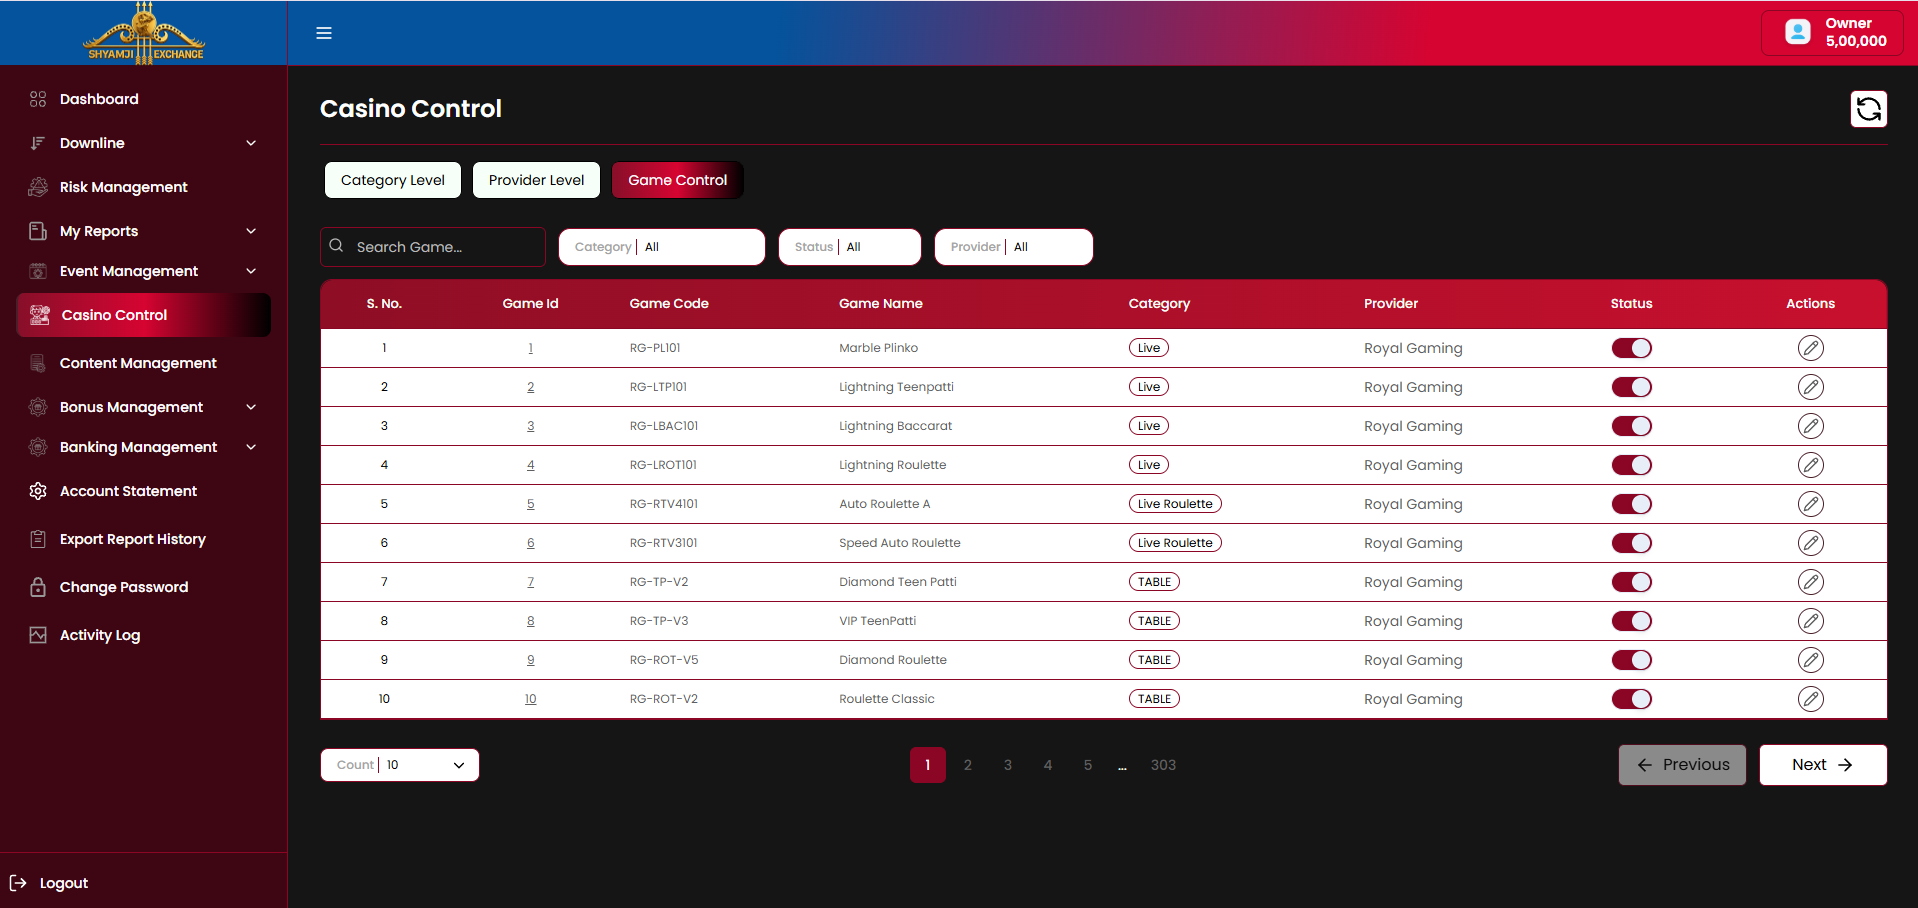Click the Logout exit icon

pos(18,883)
